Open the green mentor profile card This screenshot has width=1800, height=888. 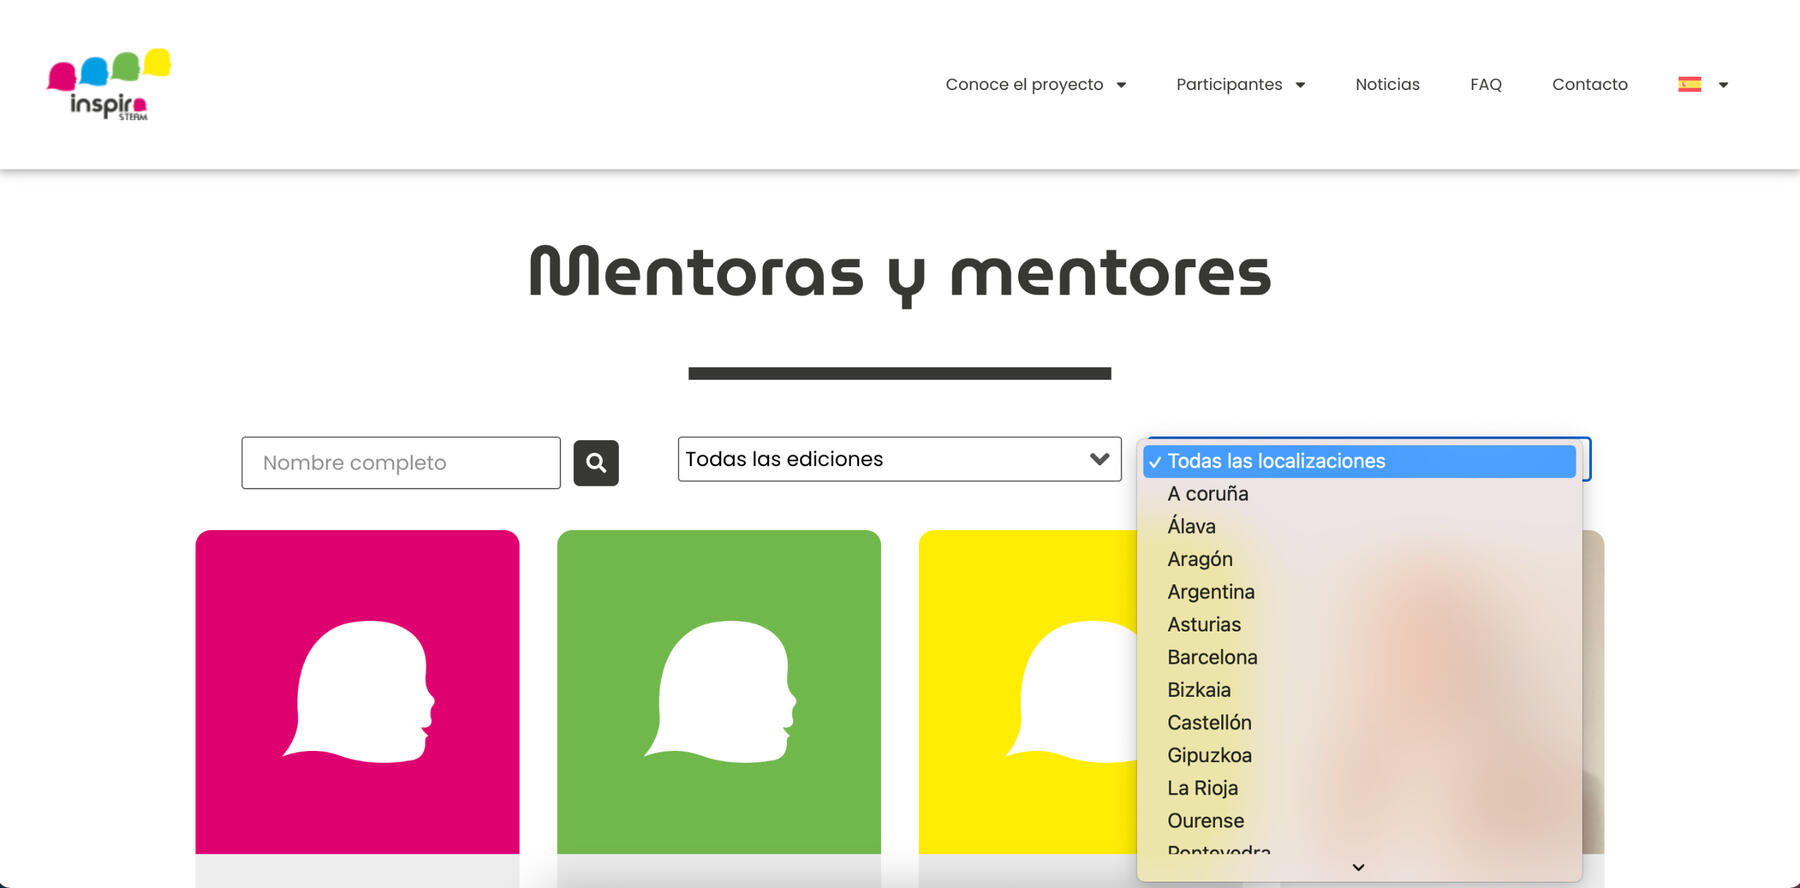pyautogui.click(x=718, y=691)
